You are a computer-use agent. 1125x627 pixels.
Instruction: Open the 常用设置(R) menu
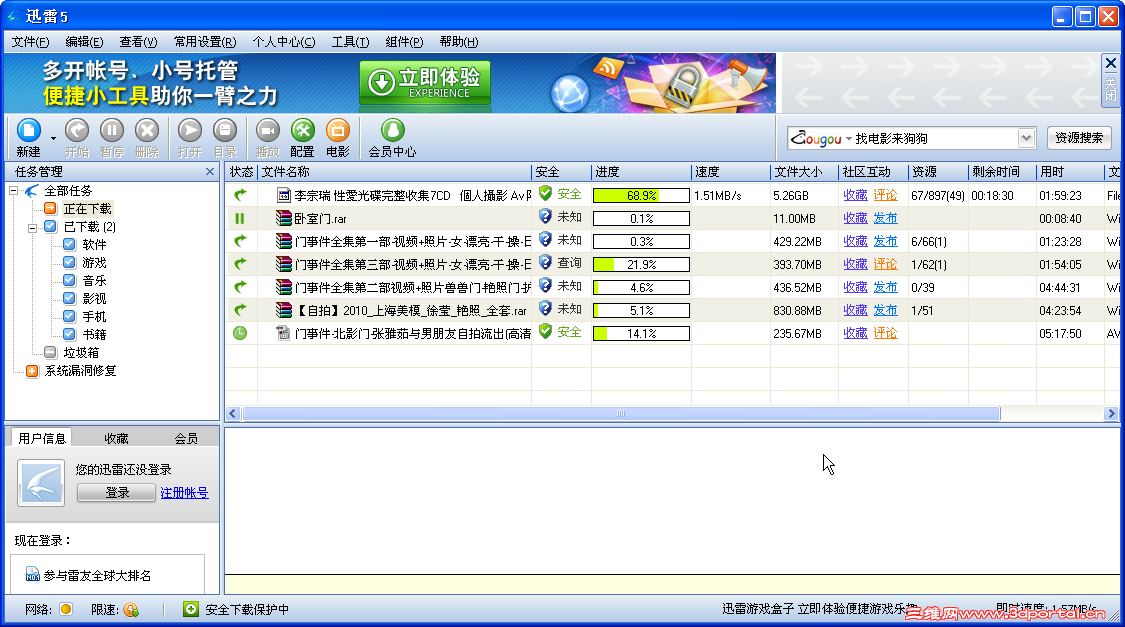(204, 42)
